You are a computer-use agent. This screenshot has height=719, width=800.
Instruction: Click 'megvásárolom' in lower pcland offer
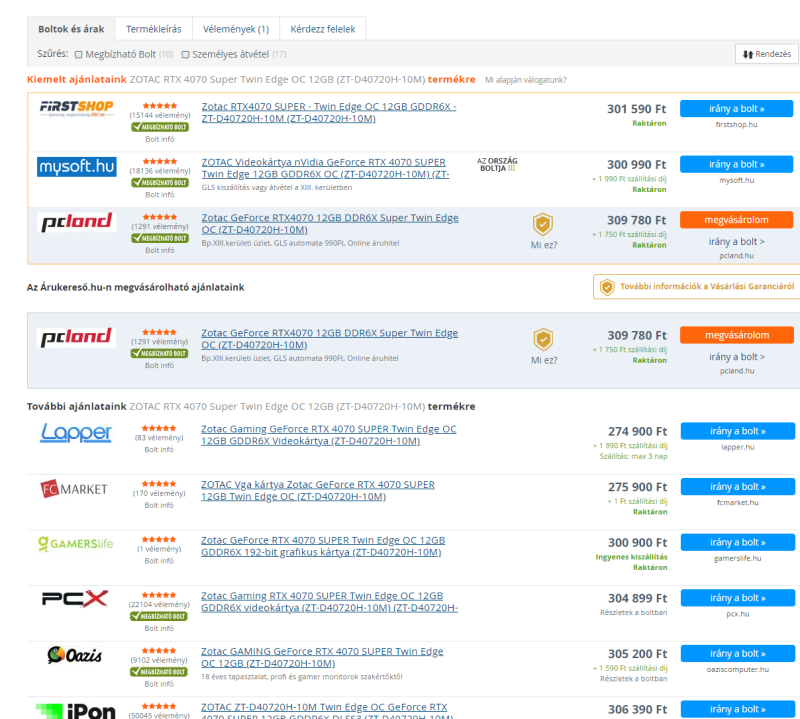(737, 335)
